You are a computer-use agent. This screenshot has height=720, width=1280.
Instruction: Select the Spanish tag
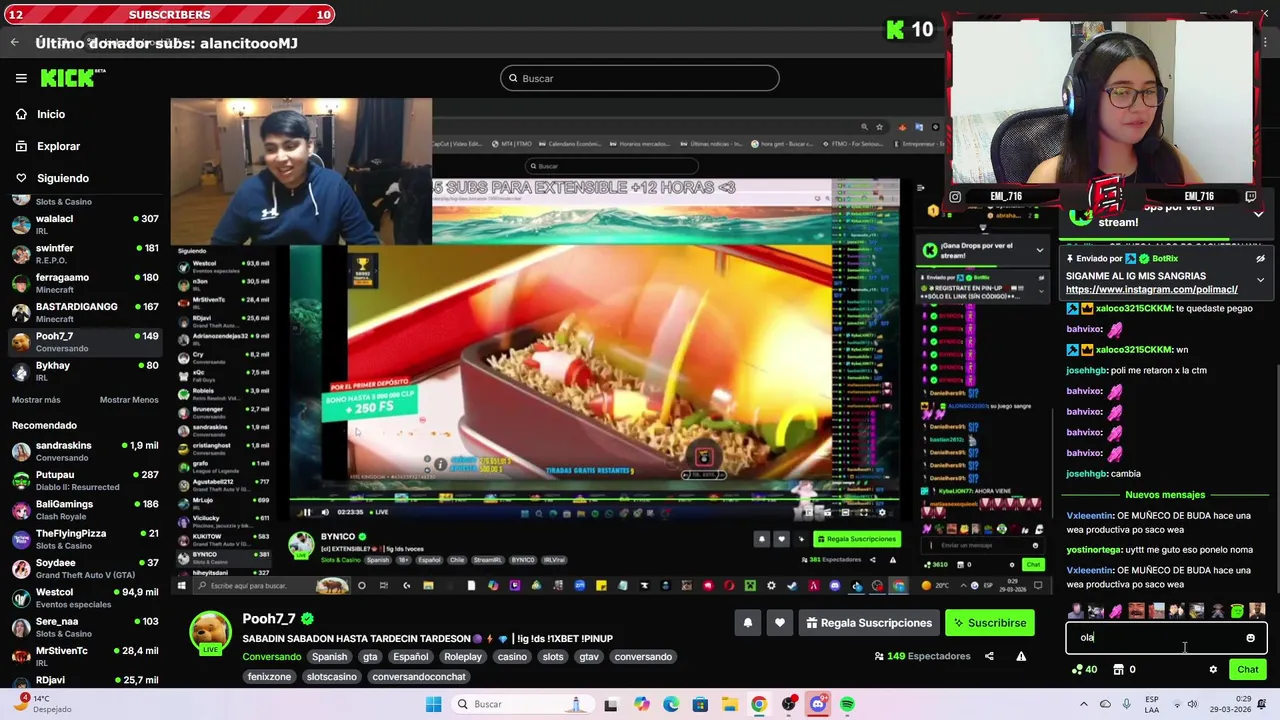coord(329,657)
